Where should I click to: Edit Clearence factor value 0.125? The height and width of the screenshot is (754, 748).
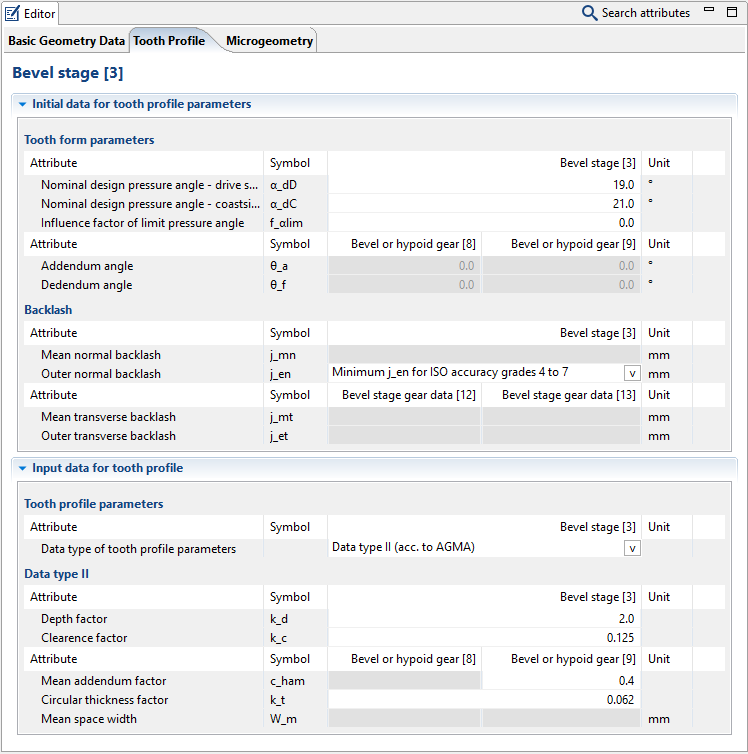click(484, 638)
